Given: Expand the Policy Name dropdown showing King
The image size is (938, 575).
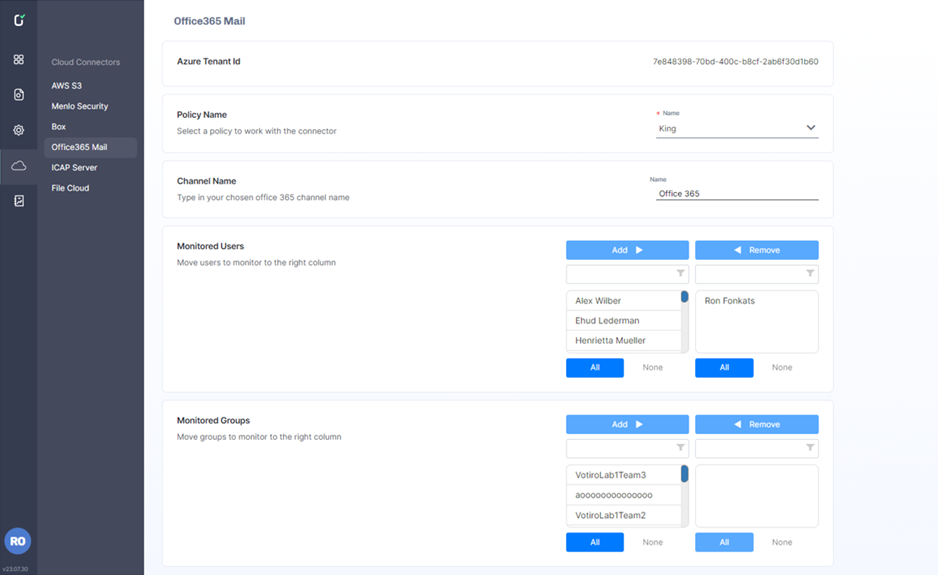Looking at the screenshot, I should [737, 128].
